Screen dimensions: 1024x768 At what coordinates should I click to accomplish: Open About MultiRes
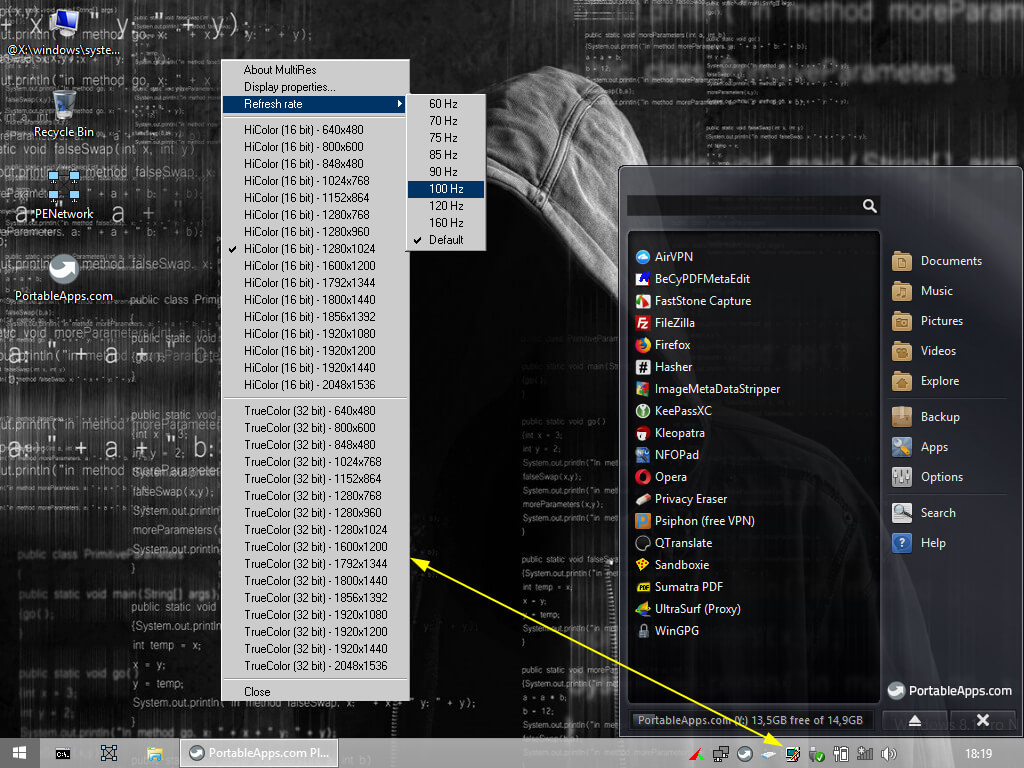tap(315, 70)
